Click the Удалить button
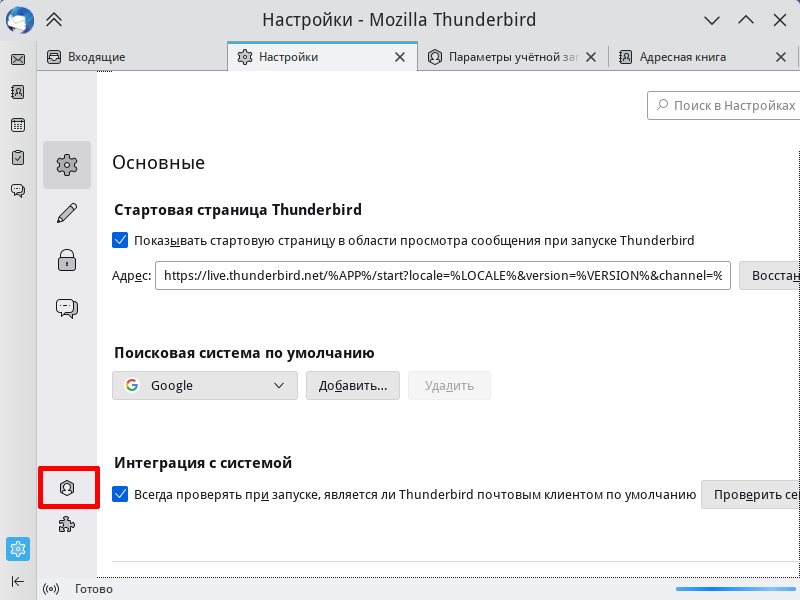The image size is (800, 600). pos(449,386)
